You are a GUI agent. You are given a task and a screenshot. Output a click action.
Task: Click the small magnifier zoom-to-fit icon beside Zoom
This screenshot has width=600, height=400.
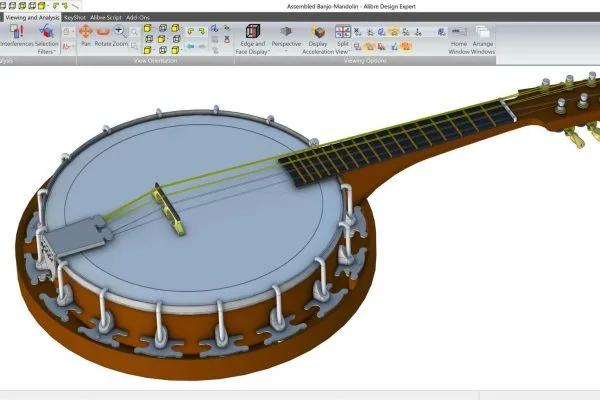pos(134,32)
